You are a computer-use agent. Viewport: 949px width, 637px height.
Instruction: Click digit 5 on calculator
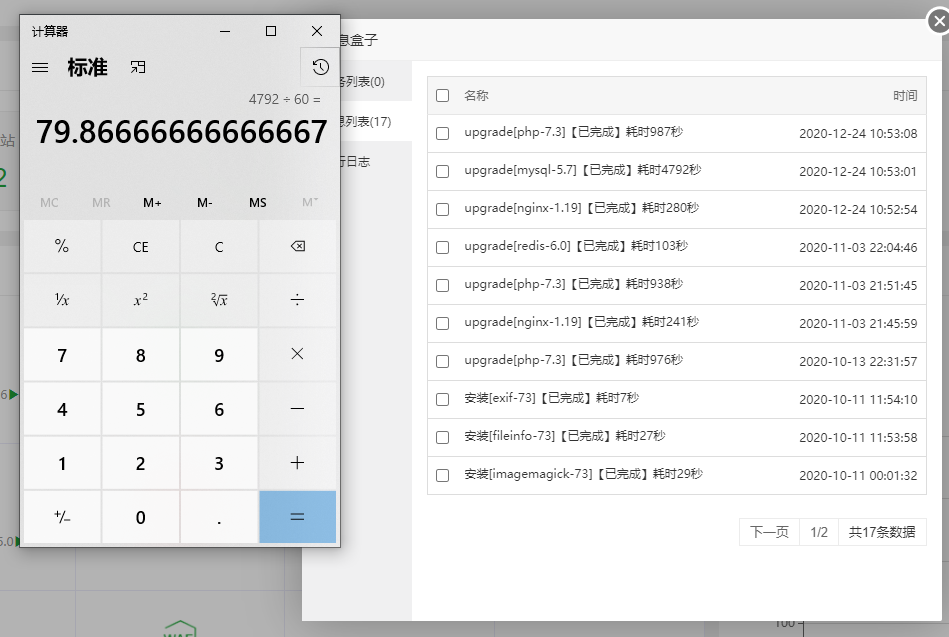pos(140,409)
